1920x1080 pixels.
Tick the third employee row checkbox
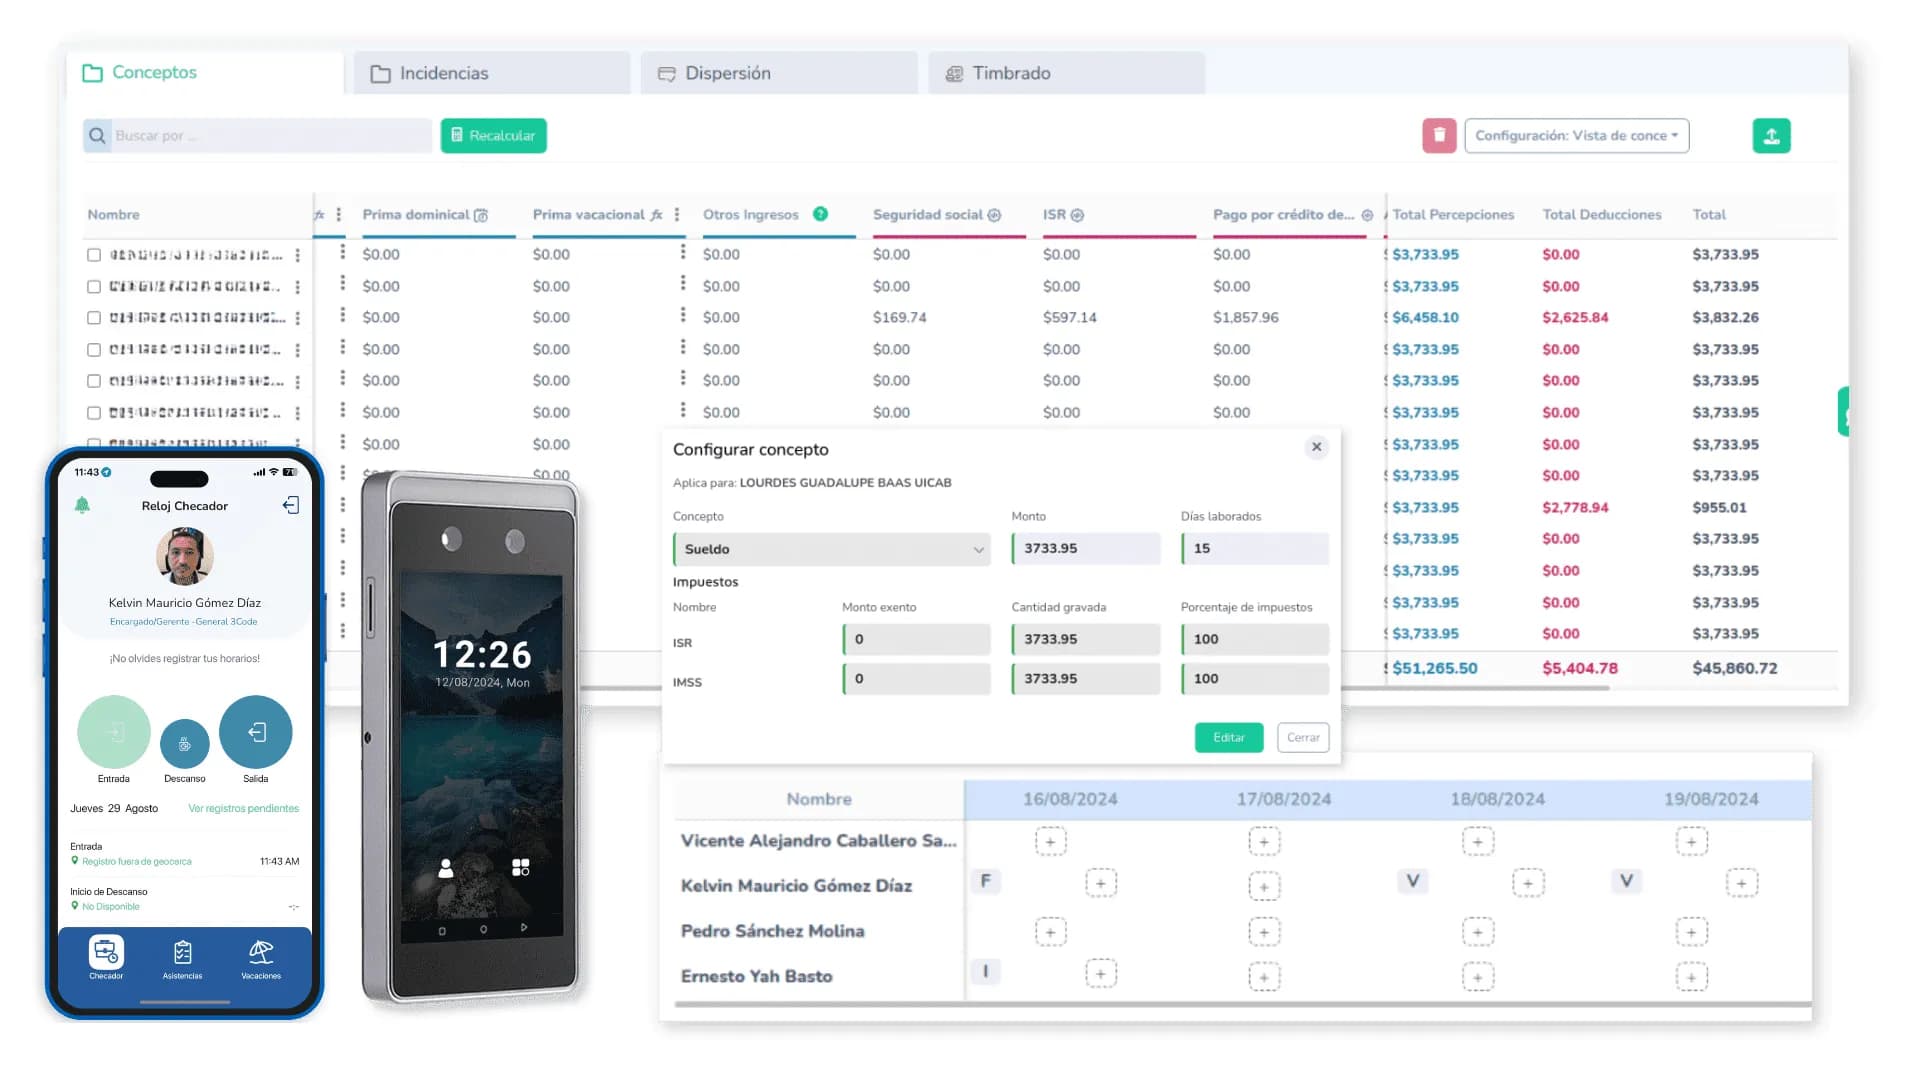[94, 318]
